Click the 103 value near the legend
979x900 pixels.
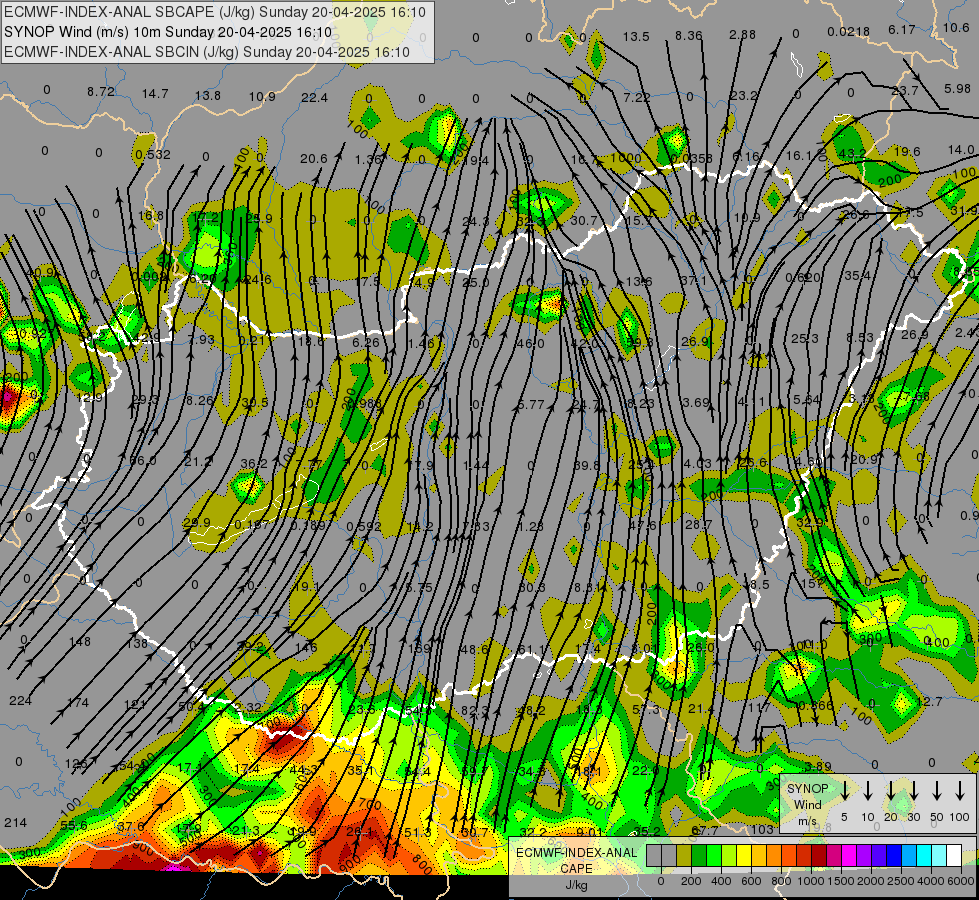pos(763,829)
